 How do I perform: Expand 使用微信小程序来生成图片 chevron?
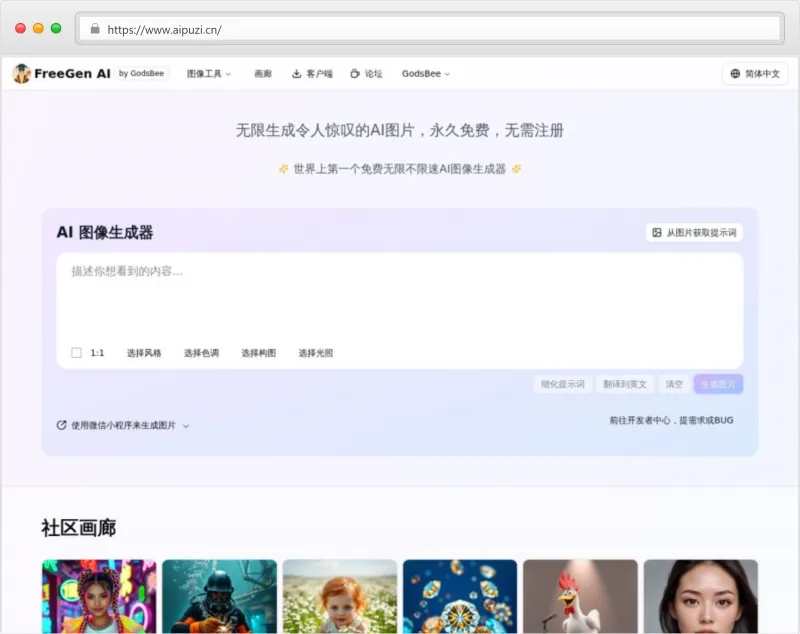[186, 426]
